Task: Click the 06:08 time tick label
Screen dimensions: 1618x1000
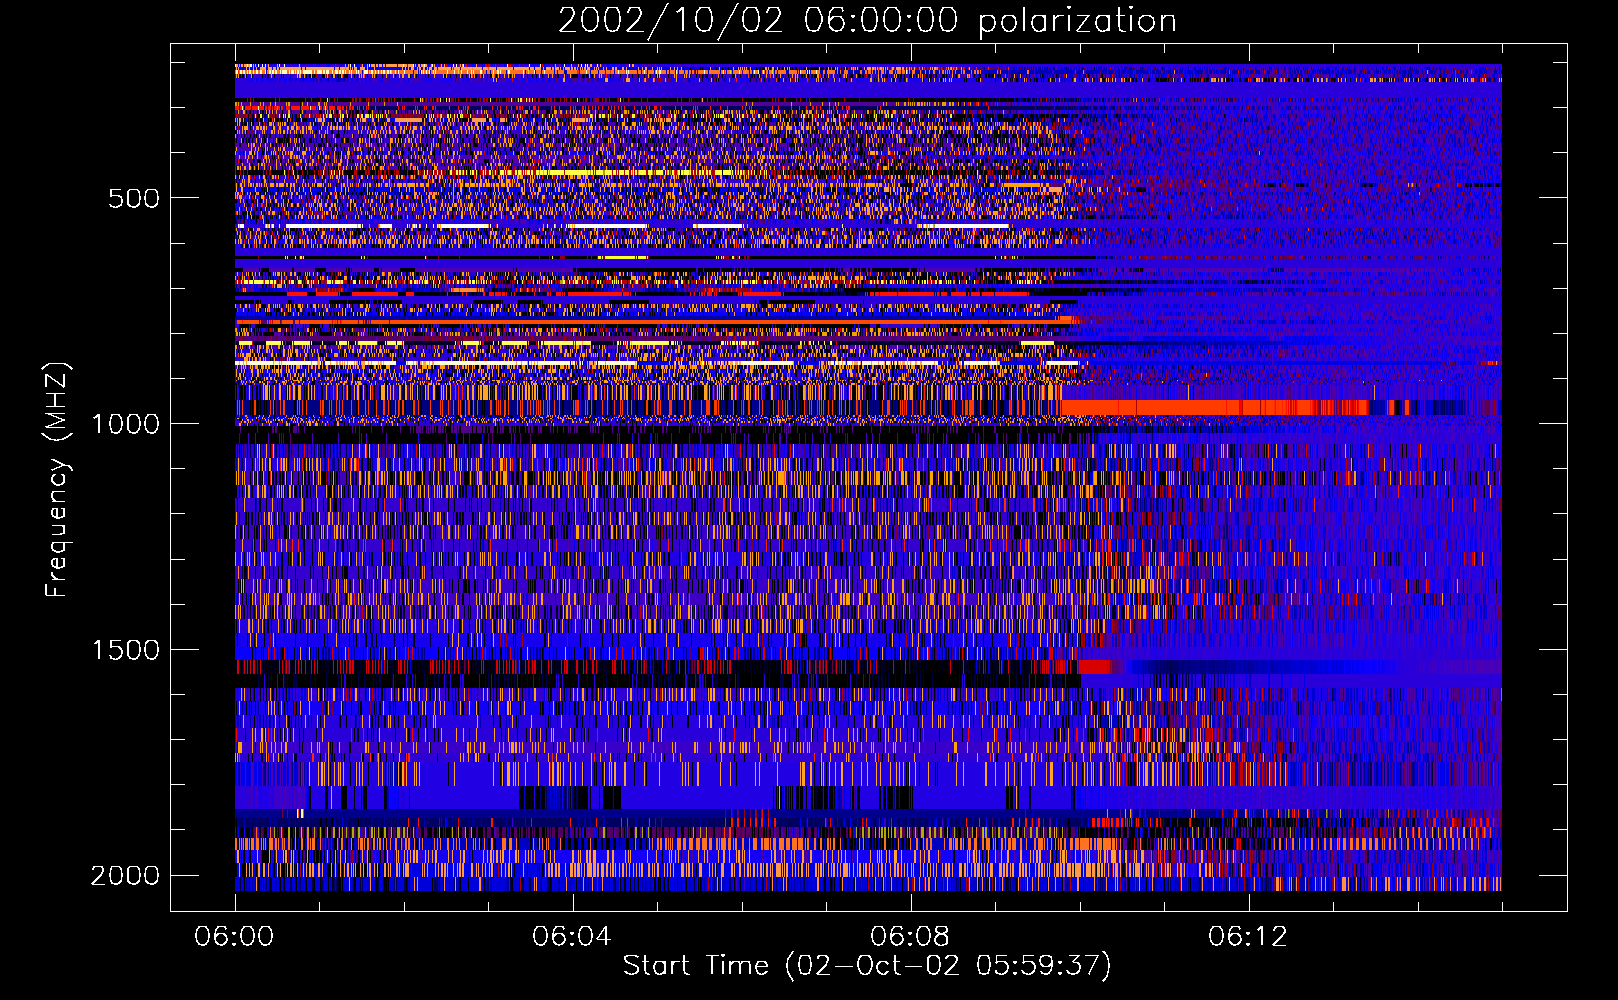Action: coord(910,937)
